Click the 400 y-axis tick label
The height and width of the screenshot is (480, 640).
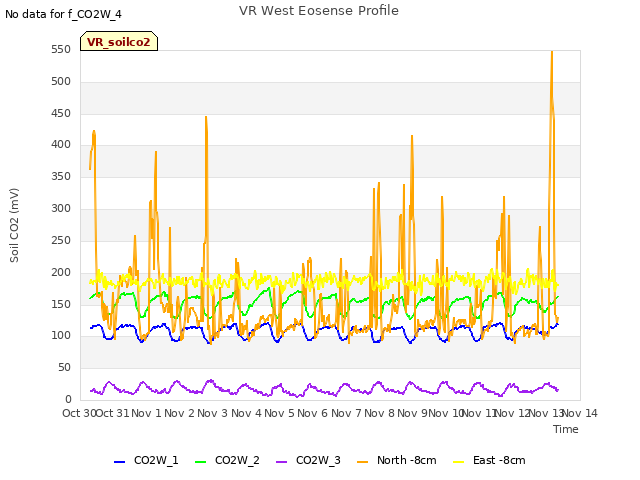pos(61,144)
